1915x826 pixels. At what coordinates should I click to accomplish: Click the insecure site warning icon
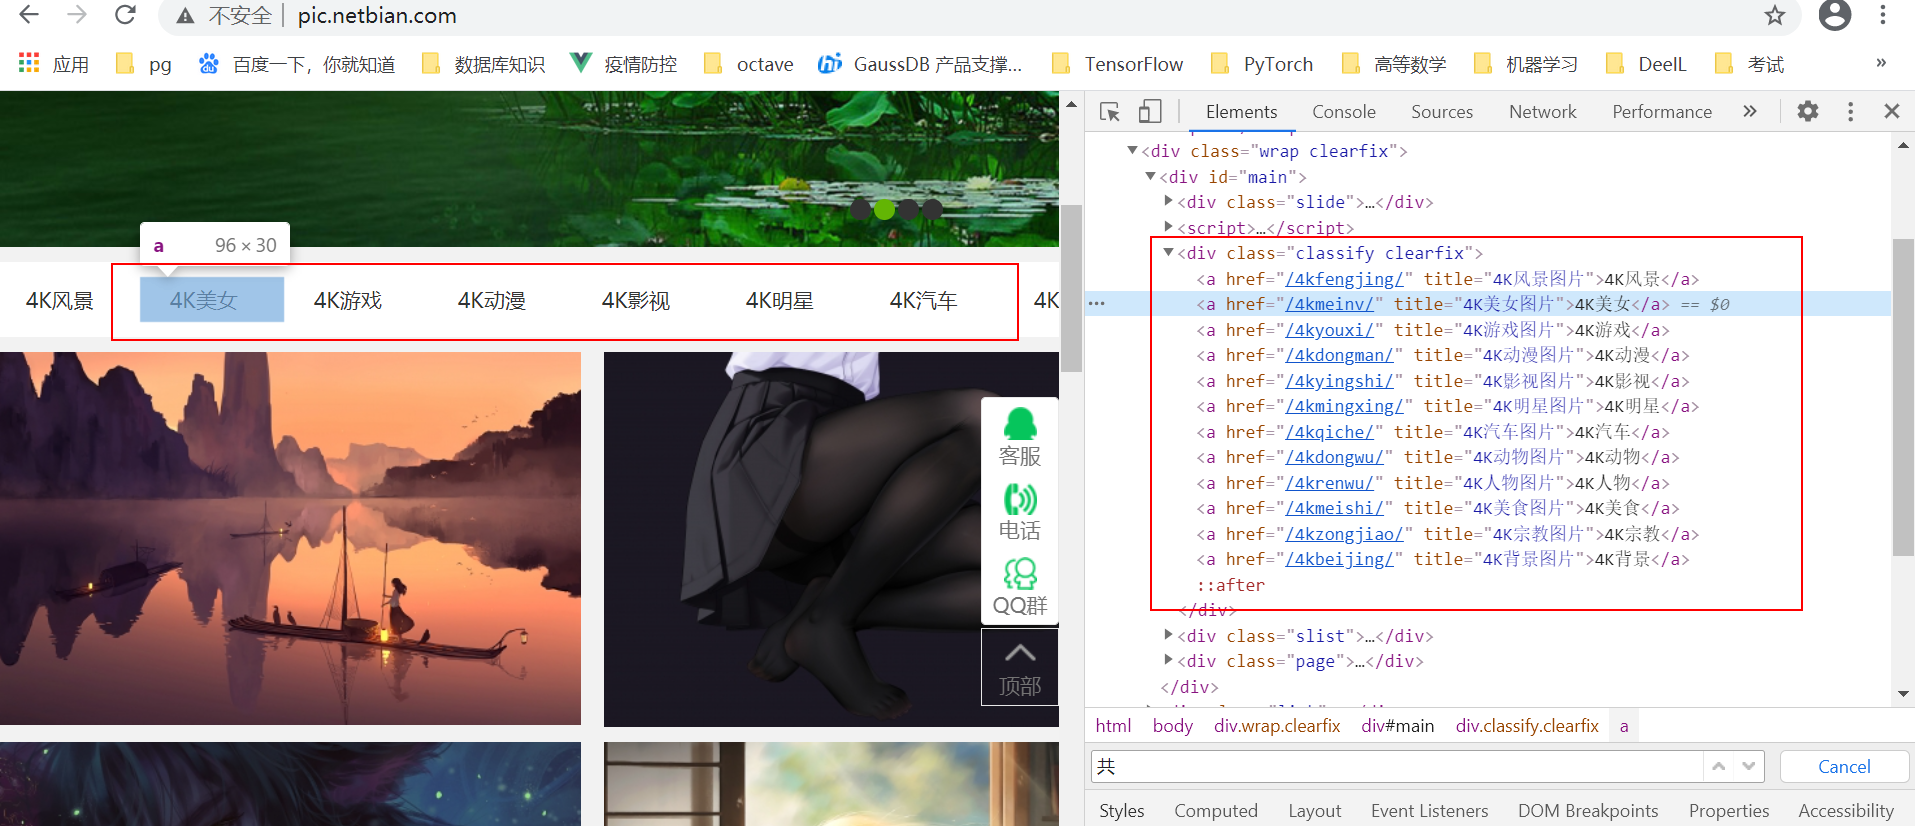tap(185, 16)
